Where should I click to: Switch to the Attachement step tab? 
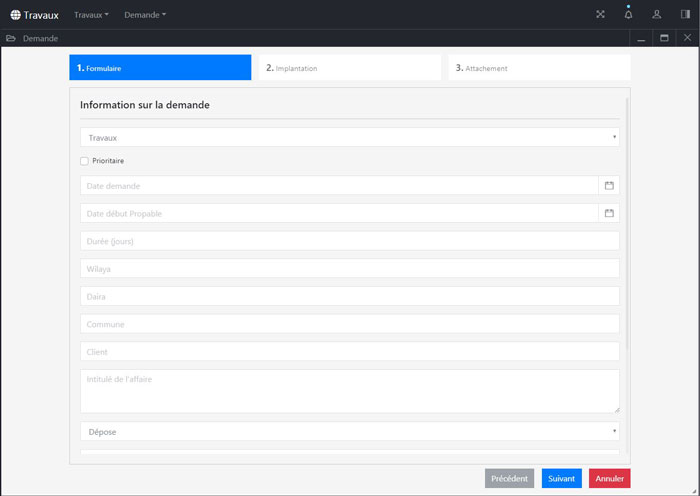point(539,68)
